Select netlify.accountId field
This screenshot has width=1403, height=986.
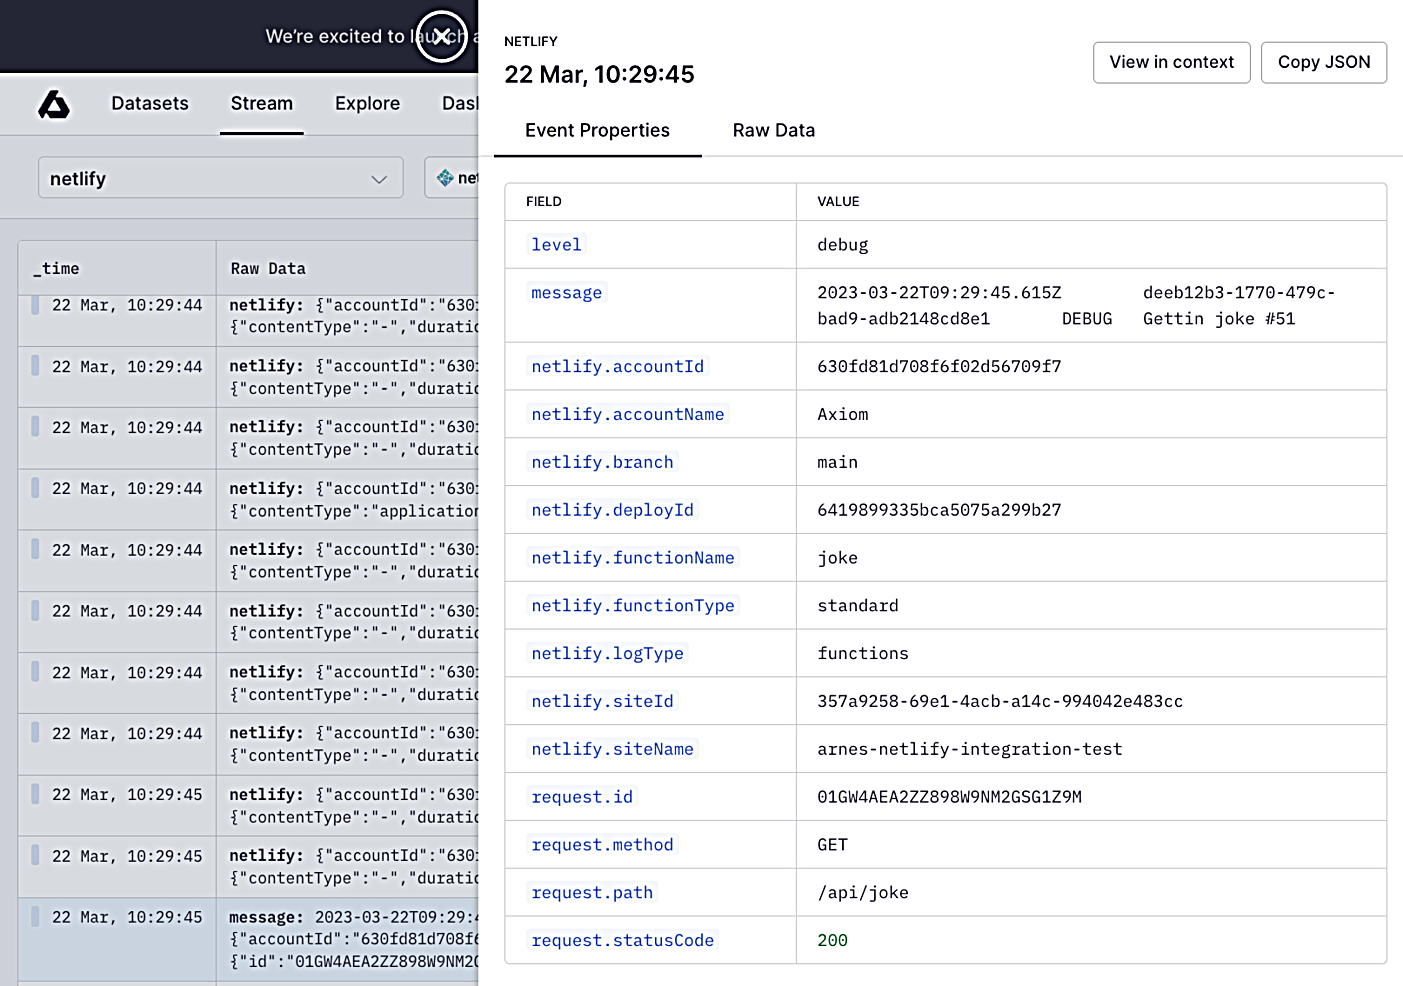pos(618,366)
